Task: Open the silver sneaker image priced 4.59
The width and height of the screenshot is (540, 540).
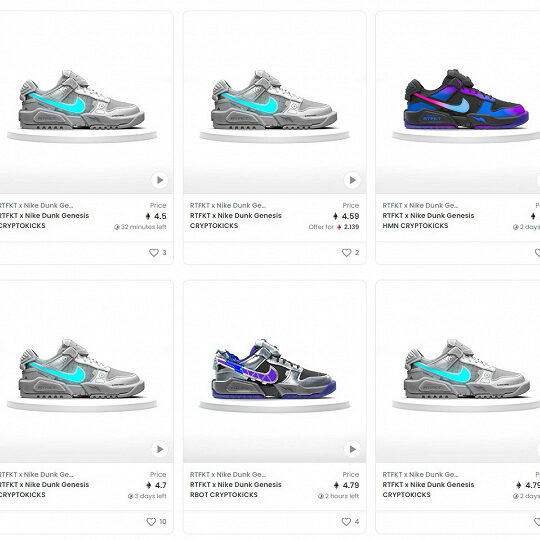Action: pos(274,103)
